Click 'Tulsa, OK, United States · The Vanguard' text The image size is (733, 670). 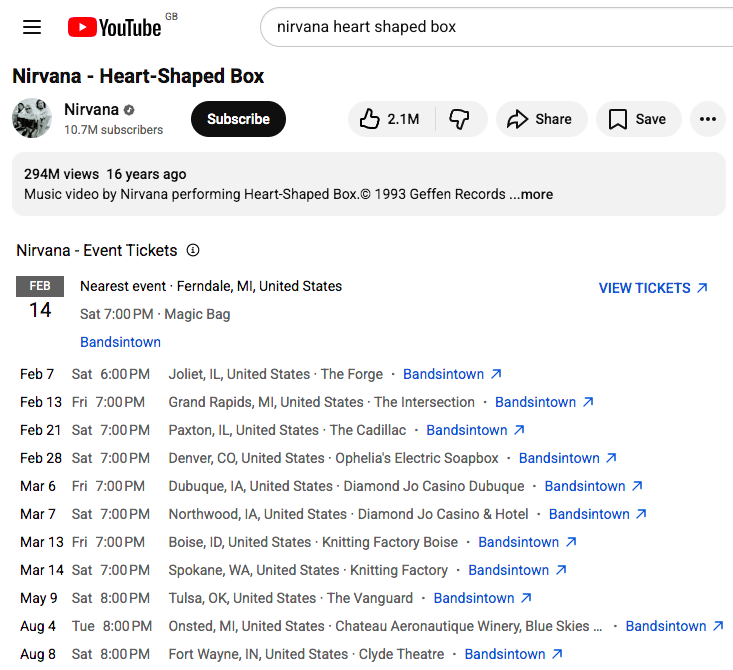click(291, 598)
